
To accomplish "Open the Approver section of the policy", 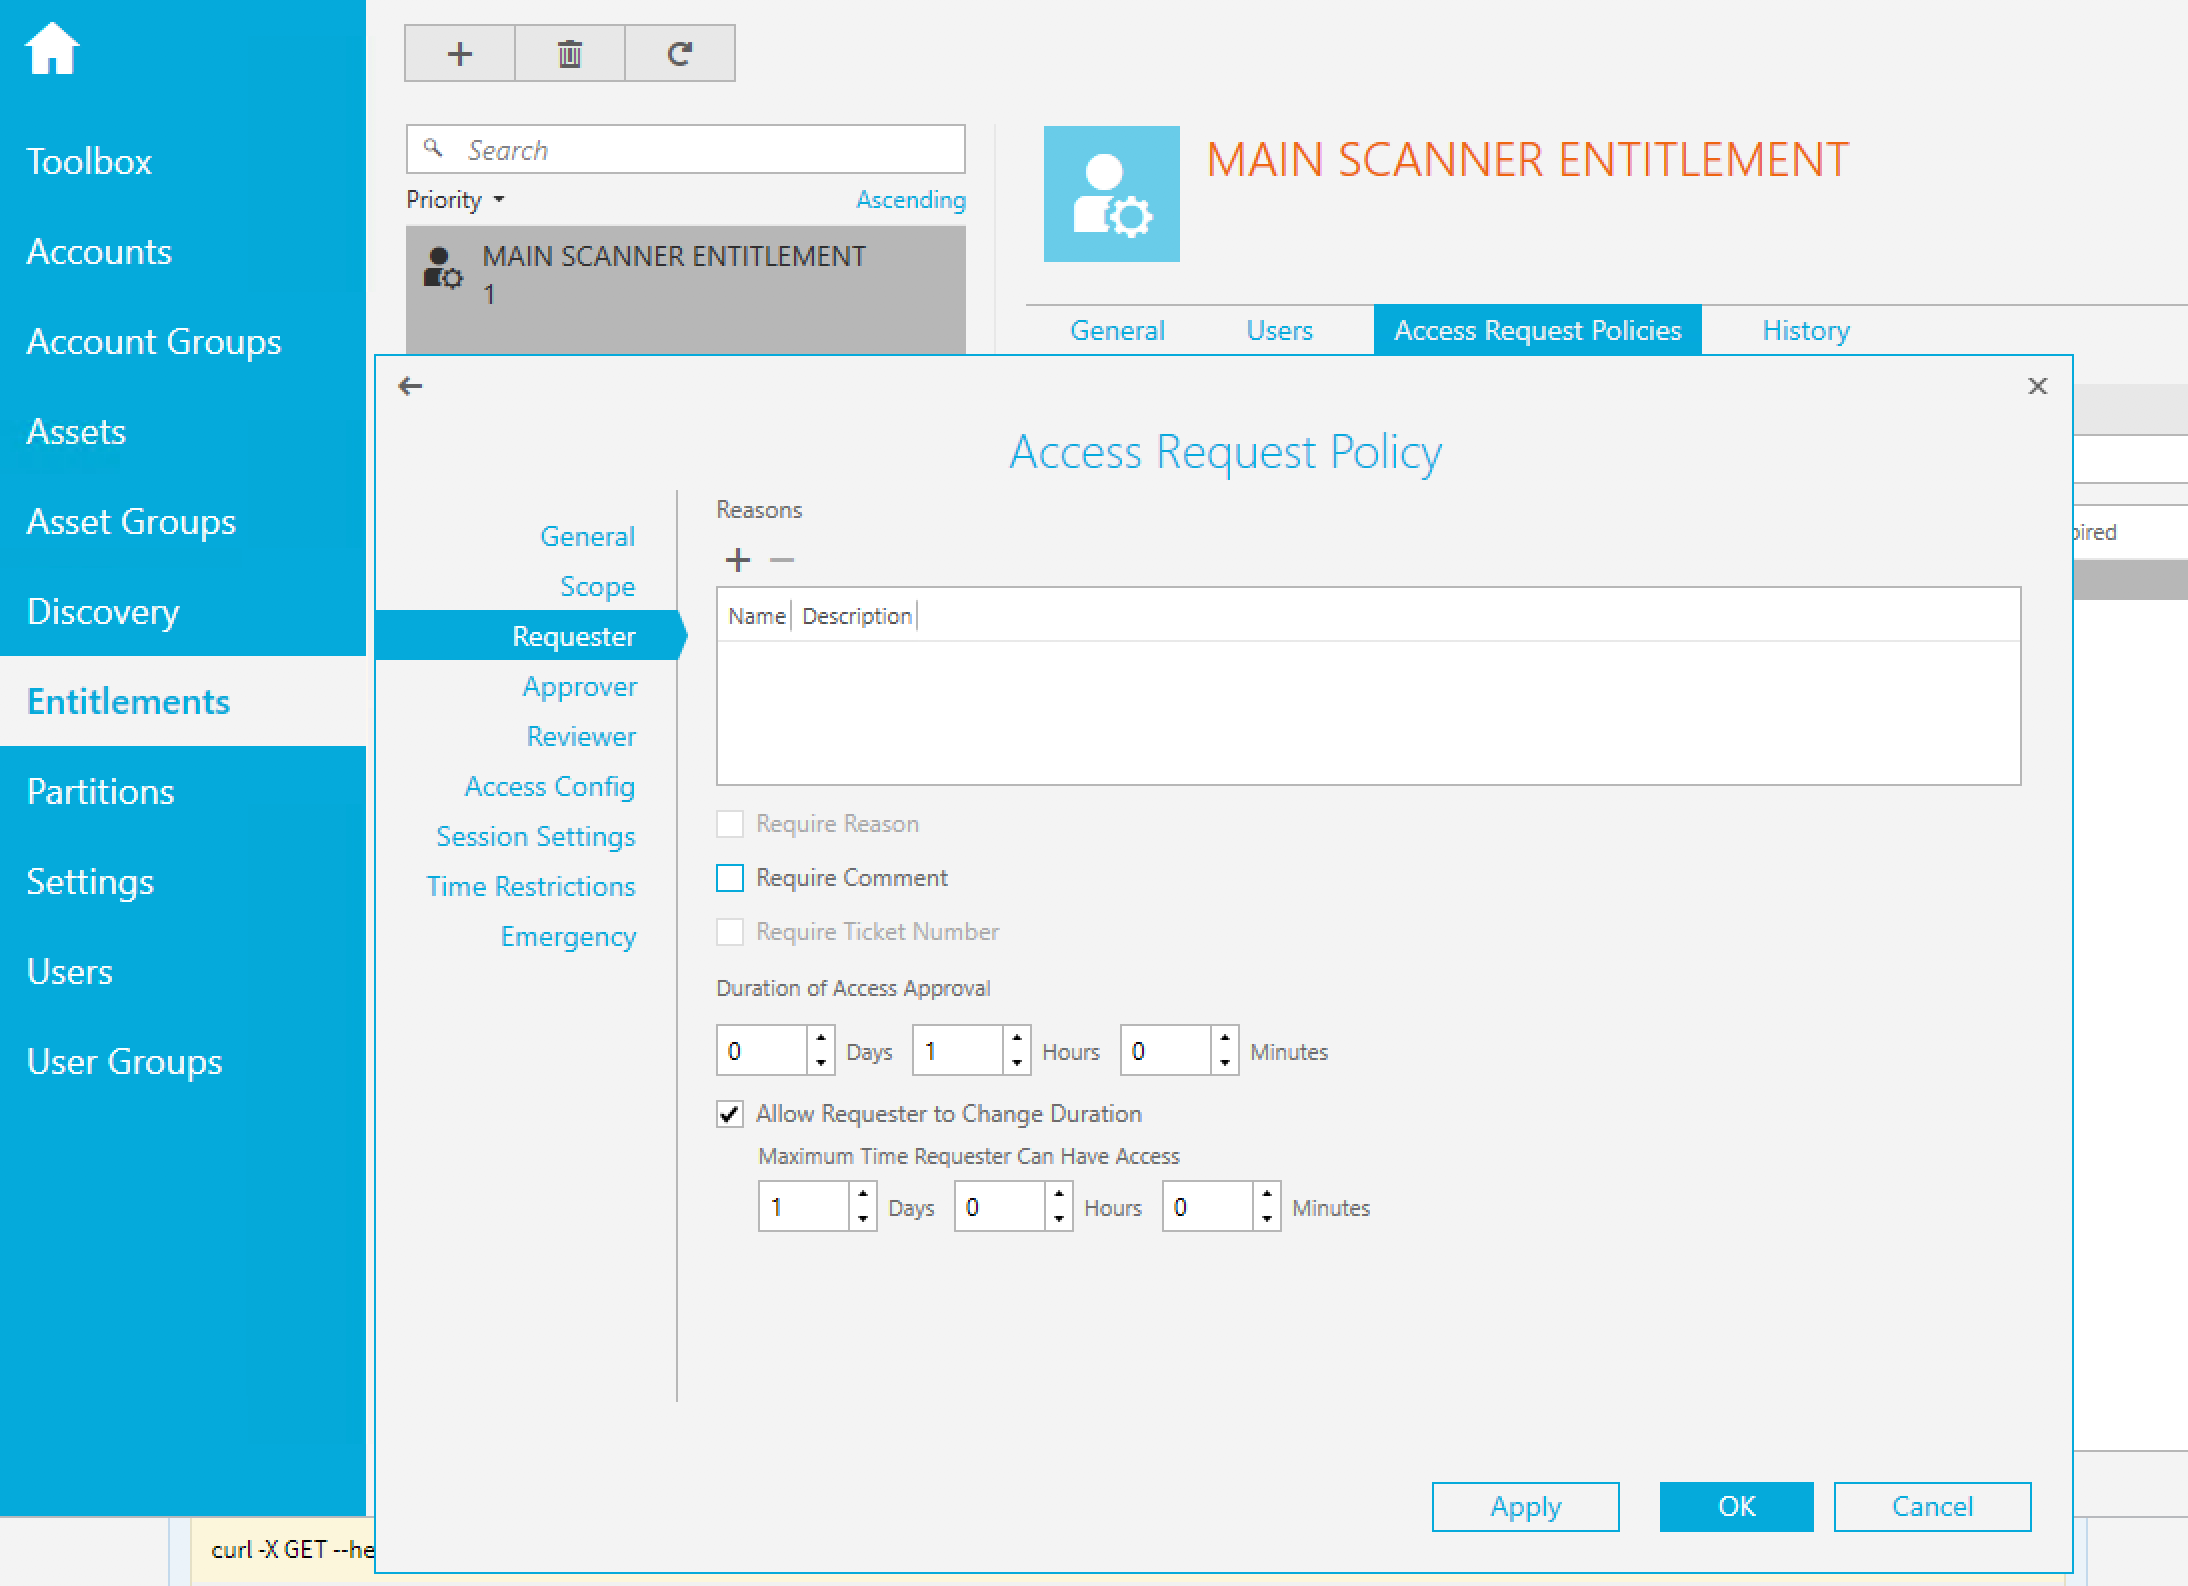I will (x=579, y=687).
